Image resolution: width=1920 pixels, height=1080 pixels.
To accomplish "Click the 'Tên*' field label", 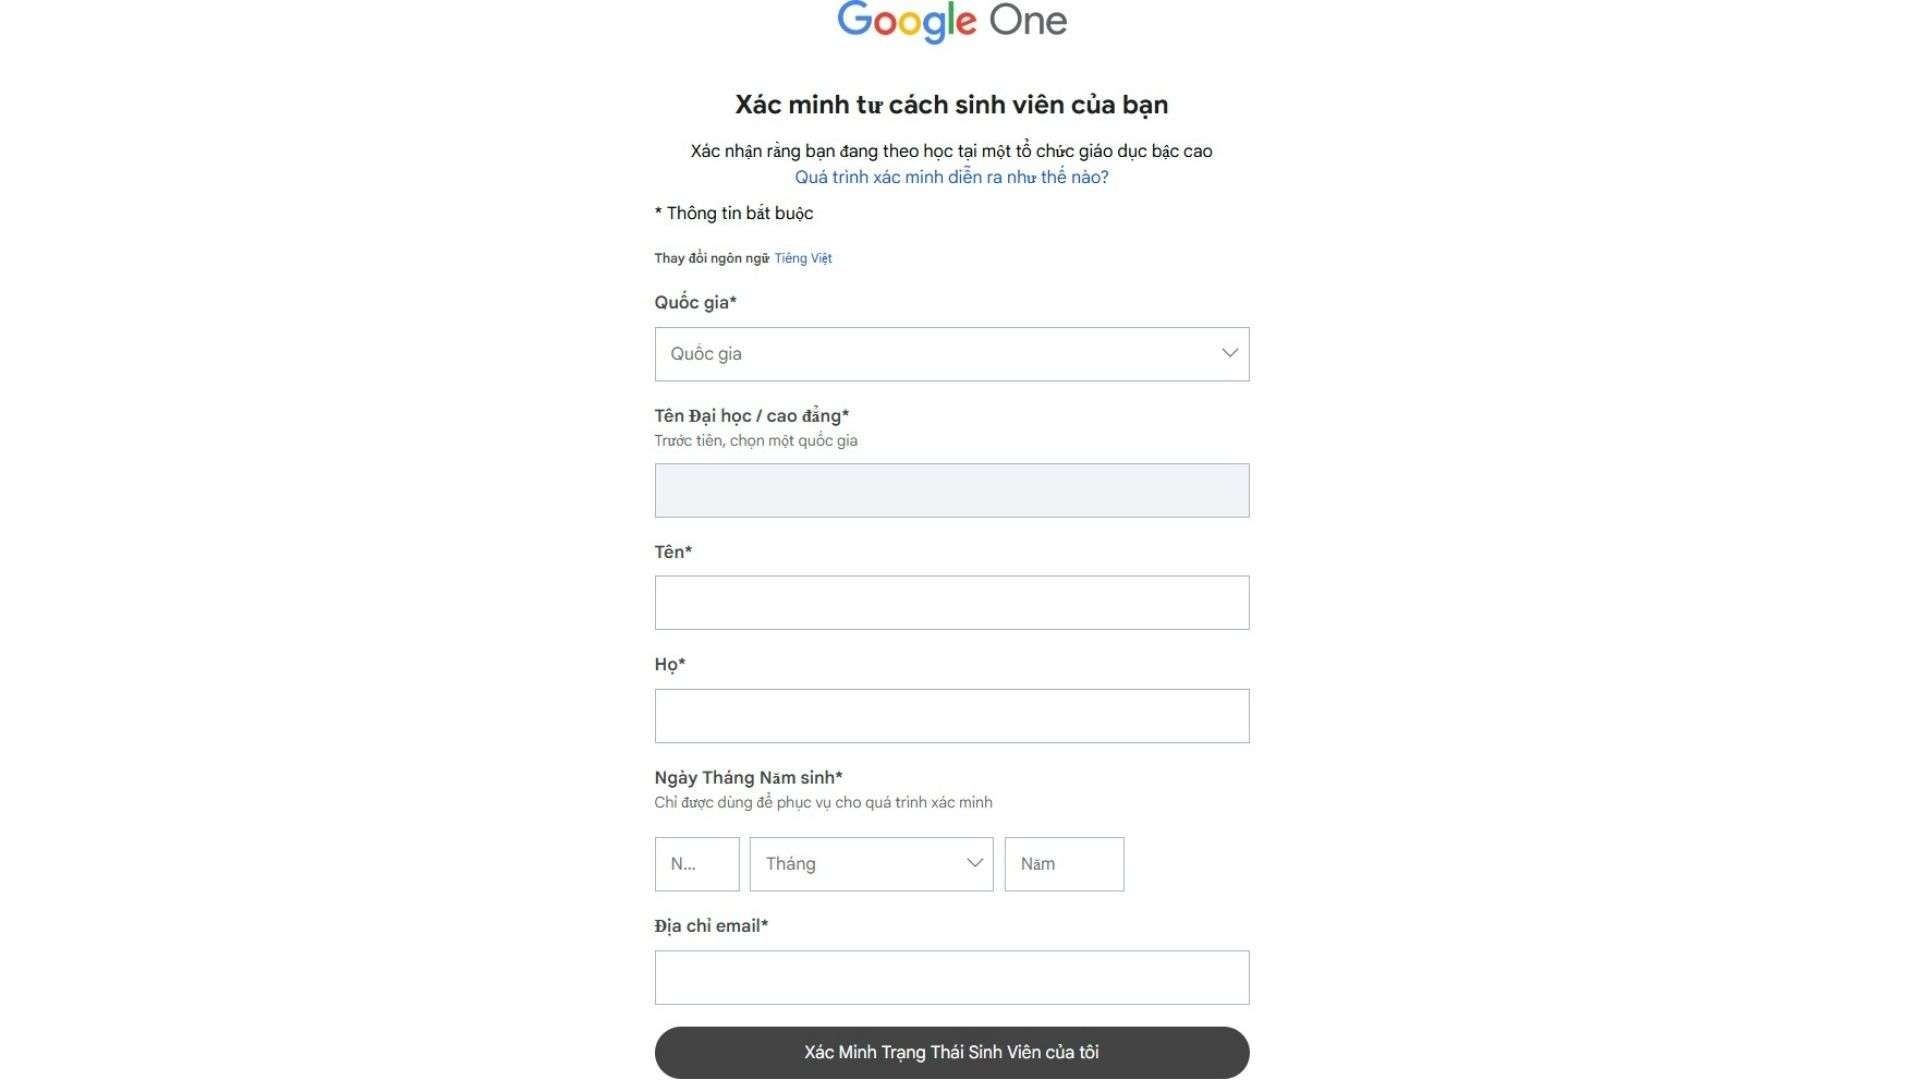I will click(673, 552).
